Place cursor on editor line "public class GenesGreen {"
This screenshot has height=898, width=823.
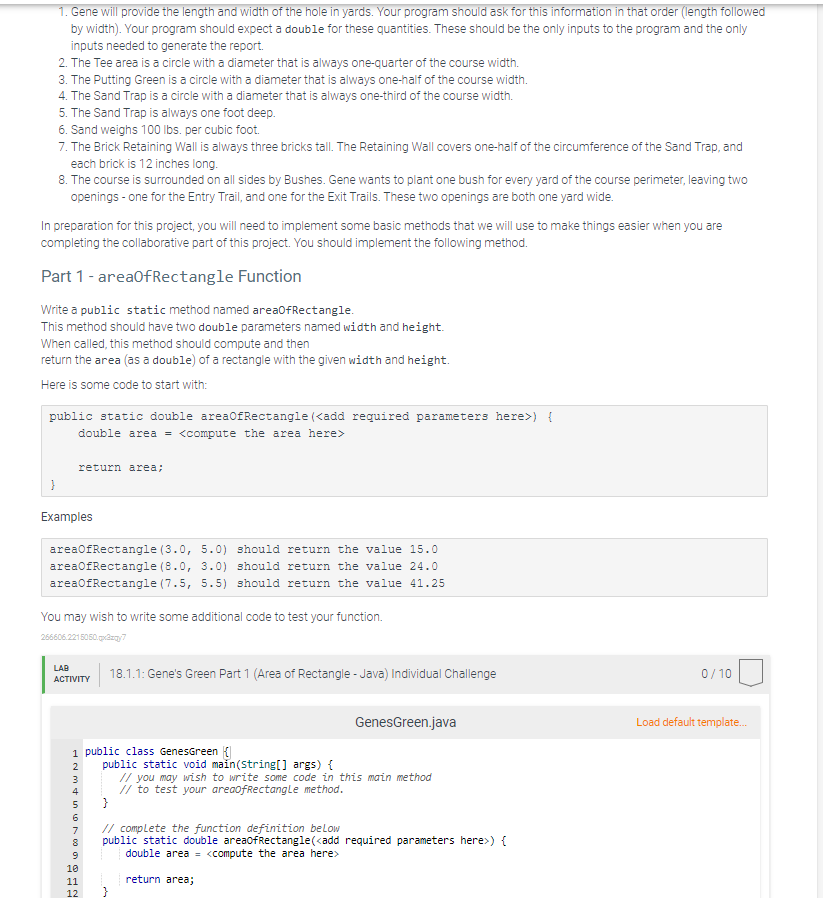(157, 751)
